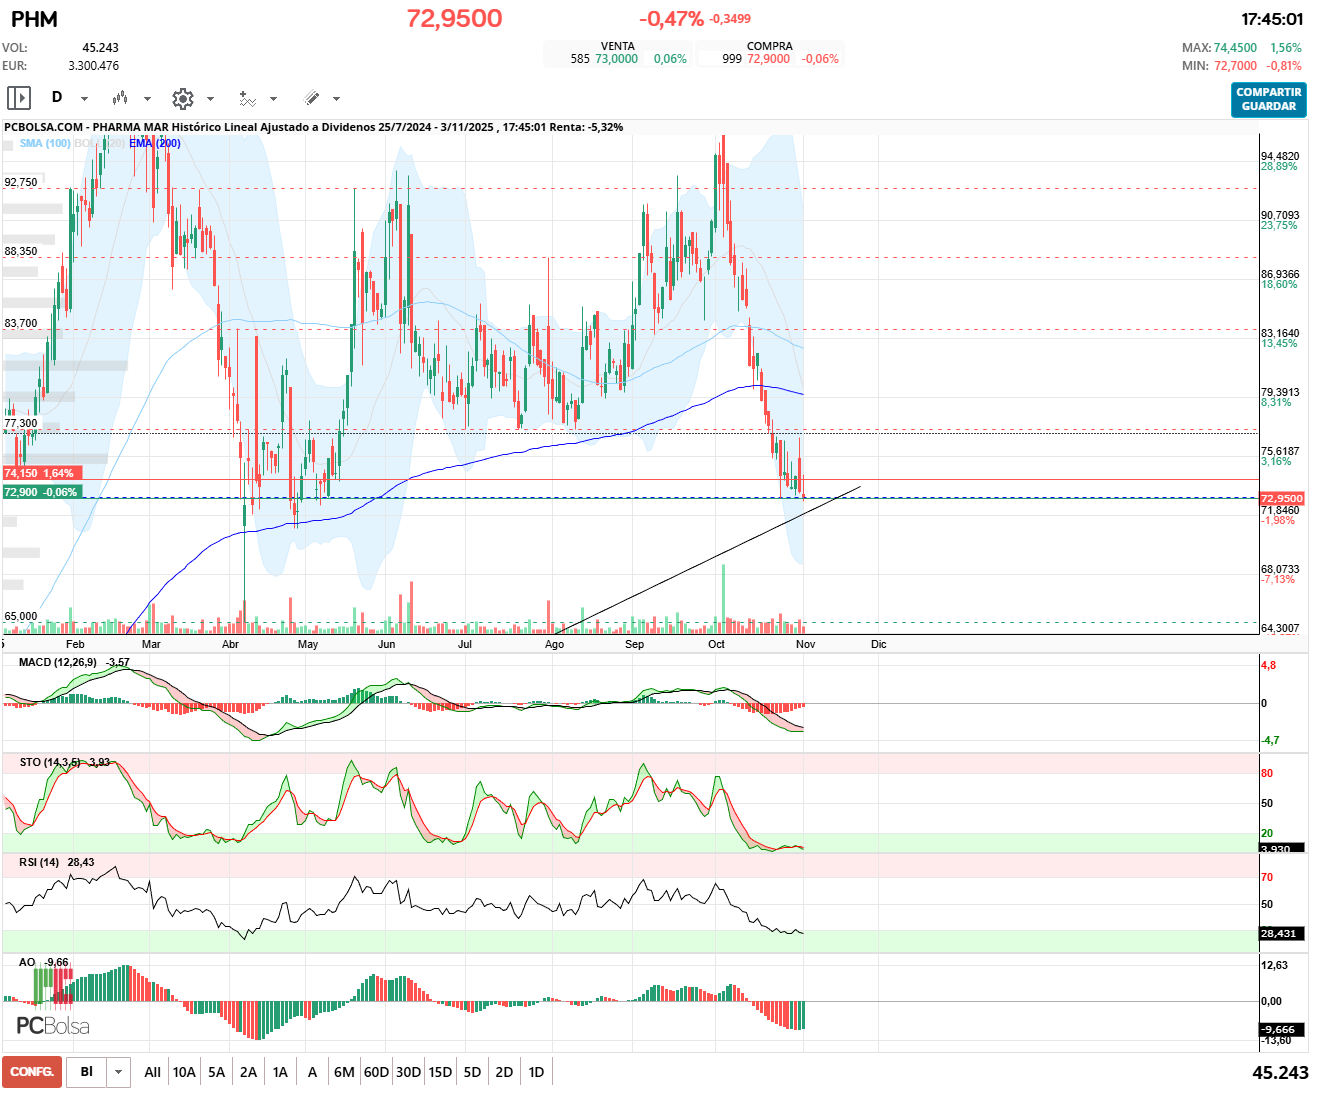Image resolution: width=1322 pixels, height=1093 pixels.
Task: Expand the settings gear dropdown arrow
Action: tap(210, 99)
